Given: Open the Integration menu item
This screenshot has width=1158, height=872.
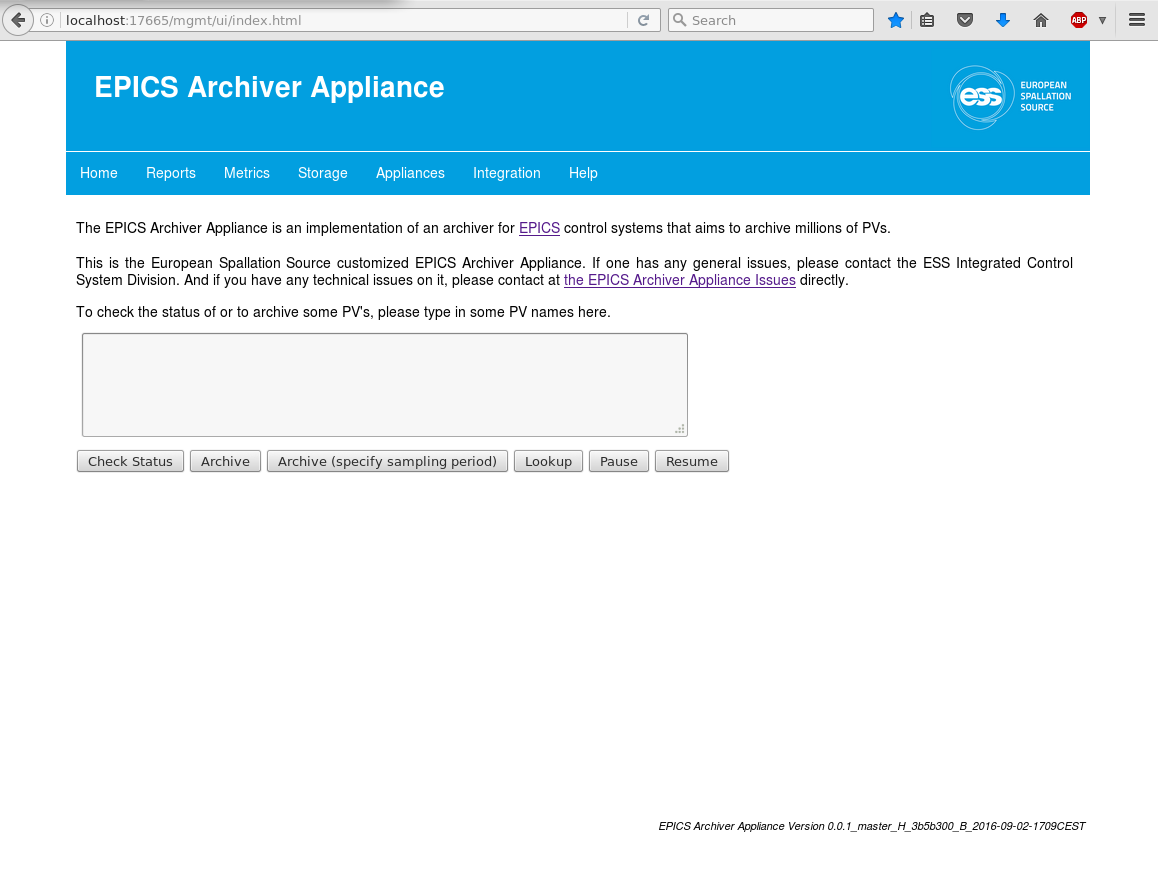Looking at the screenshot, I should (507, 173).
